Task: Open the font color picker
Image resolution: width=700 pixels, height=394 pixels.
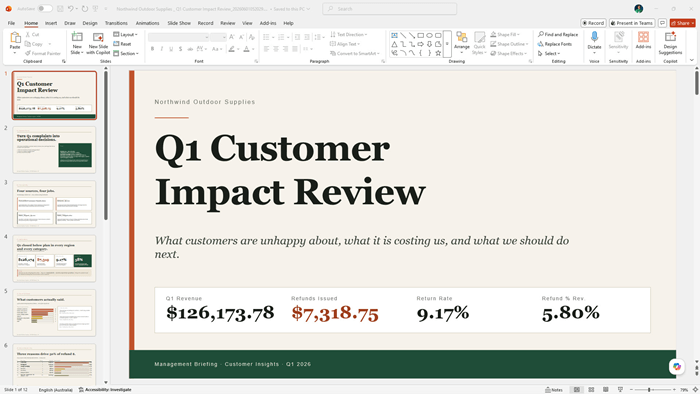Action: 248,49
